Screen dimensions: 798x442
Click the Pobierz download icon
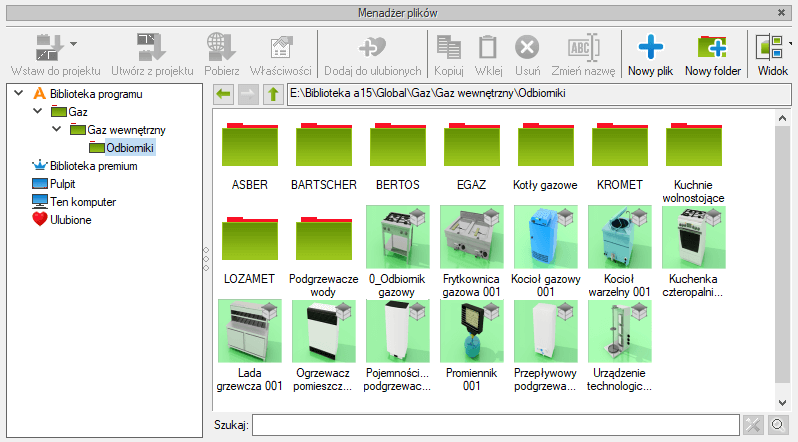221,47
